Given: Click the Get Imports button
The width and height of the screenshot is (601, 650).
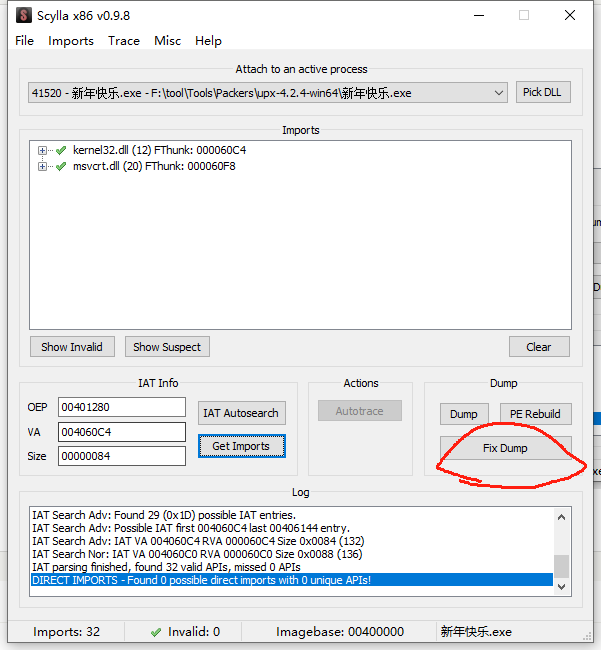Looking at the screenshot, I should coord(242,446).
